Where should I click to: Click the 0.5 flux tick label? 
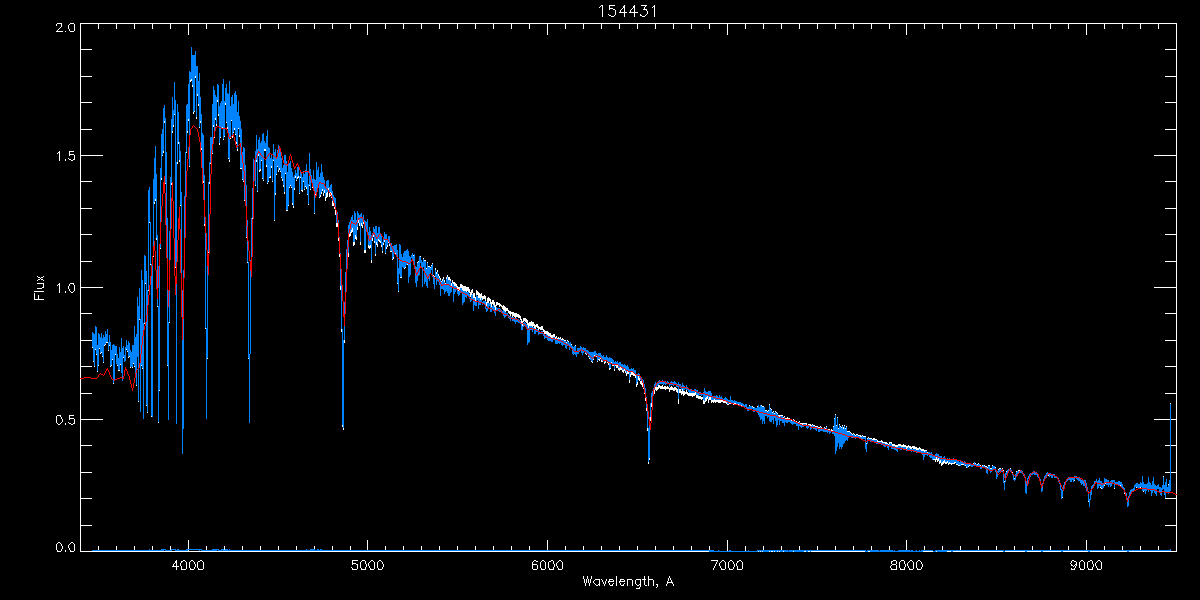65,419
